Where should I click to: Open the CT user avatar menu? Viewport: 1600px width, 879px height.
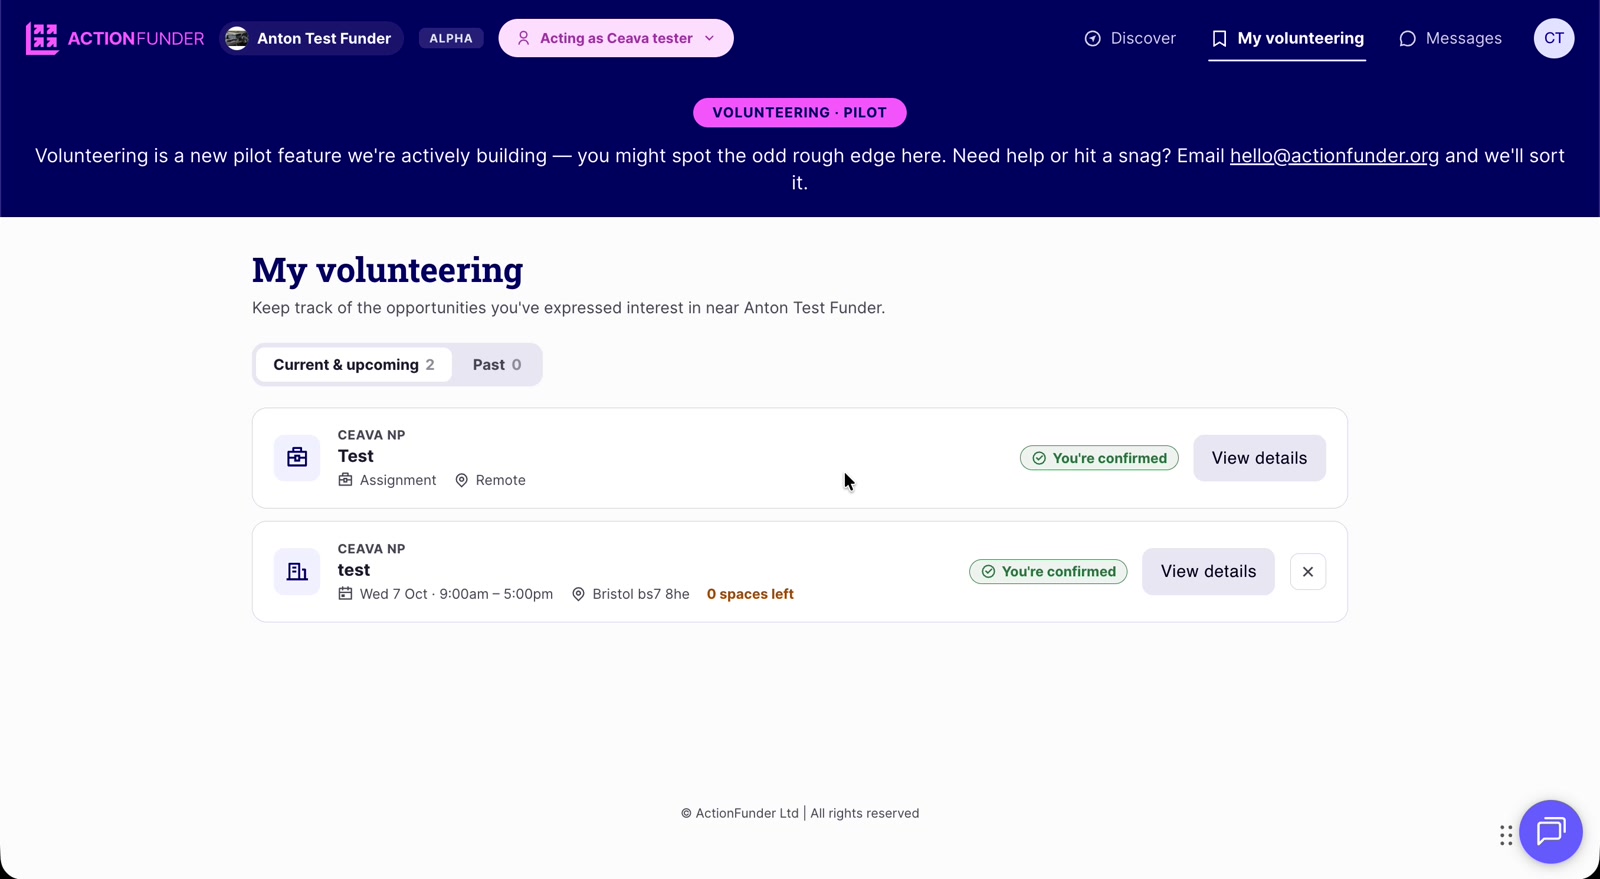coord(1554,38)
